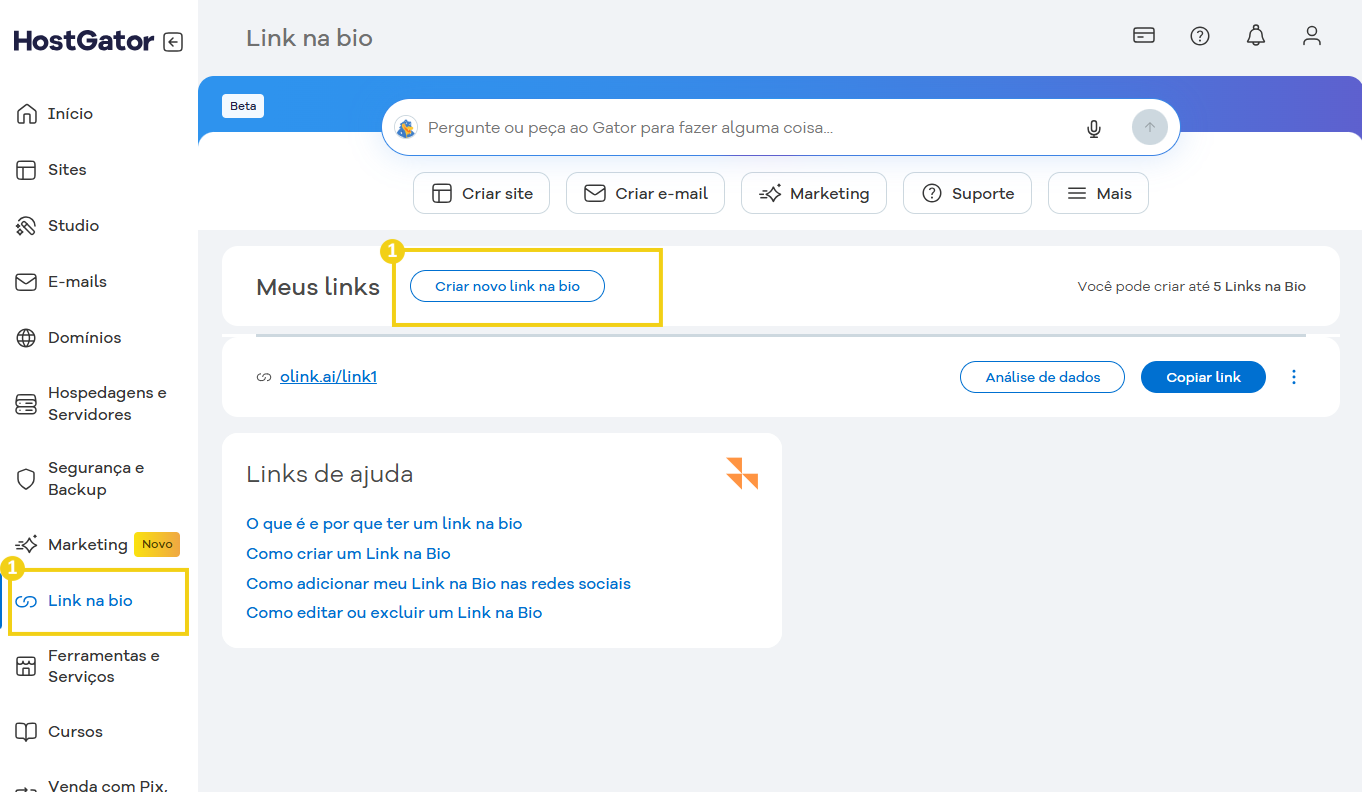Open 'Como editar ou excluir um Link na Bio'
The height and width of the screenshot is (792, 1362).
[394, 613]
